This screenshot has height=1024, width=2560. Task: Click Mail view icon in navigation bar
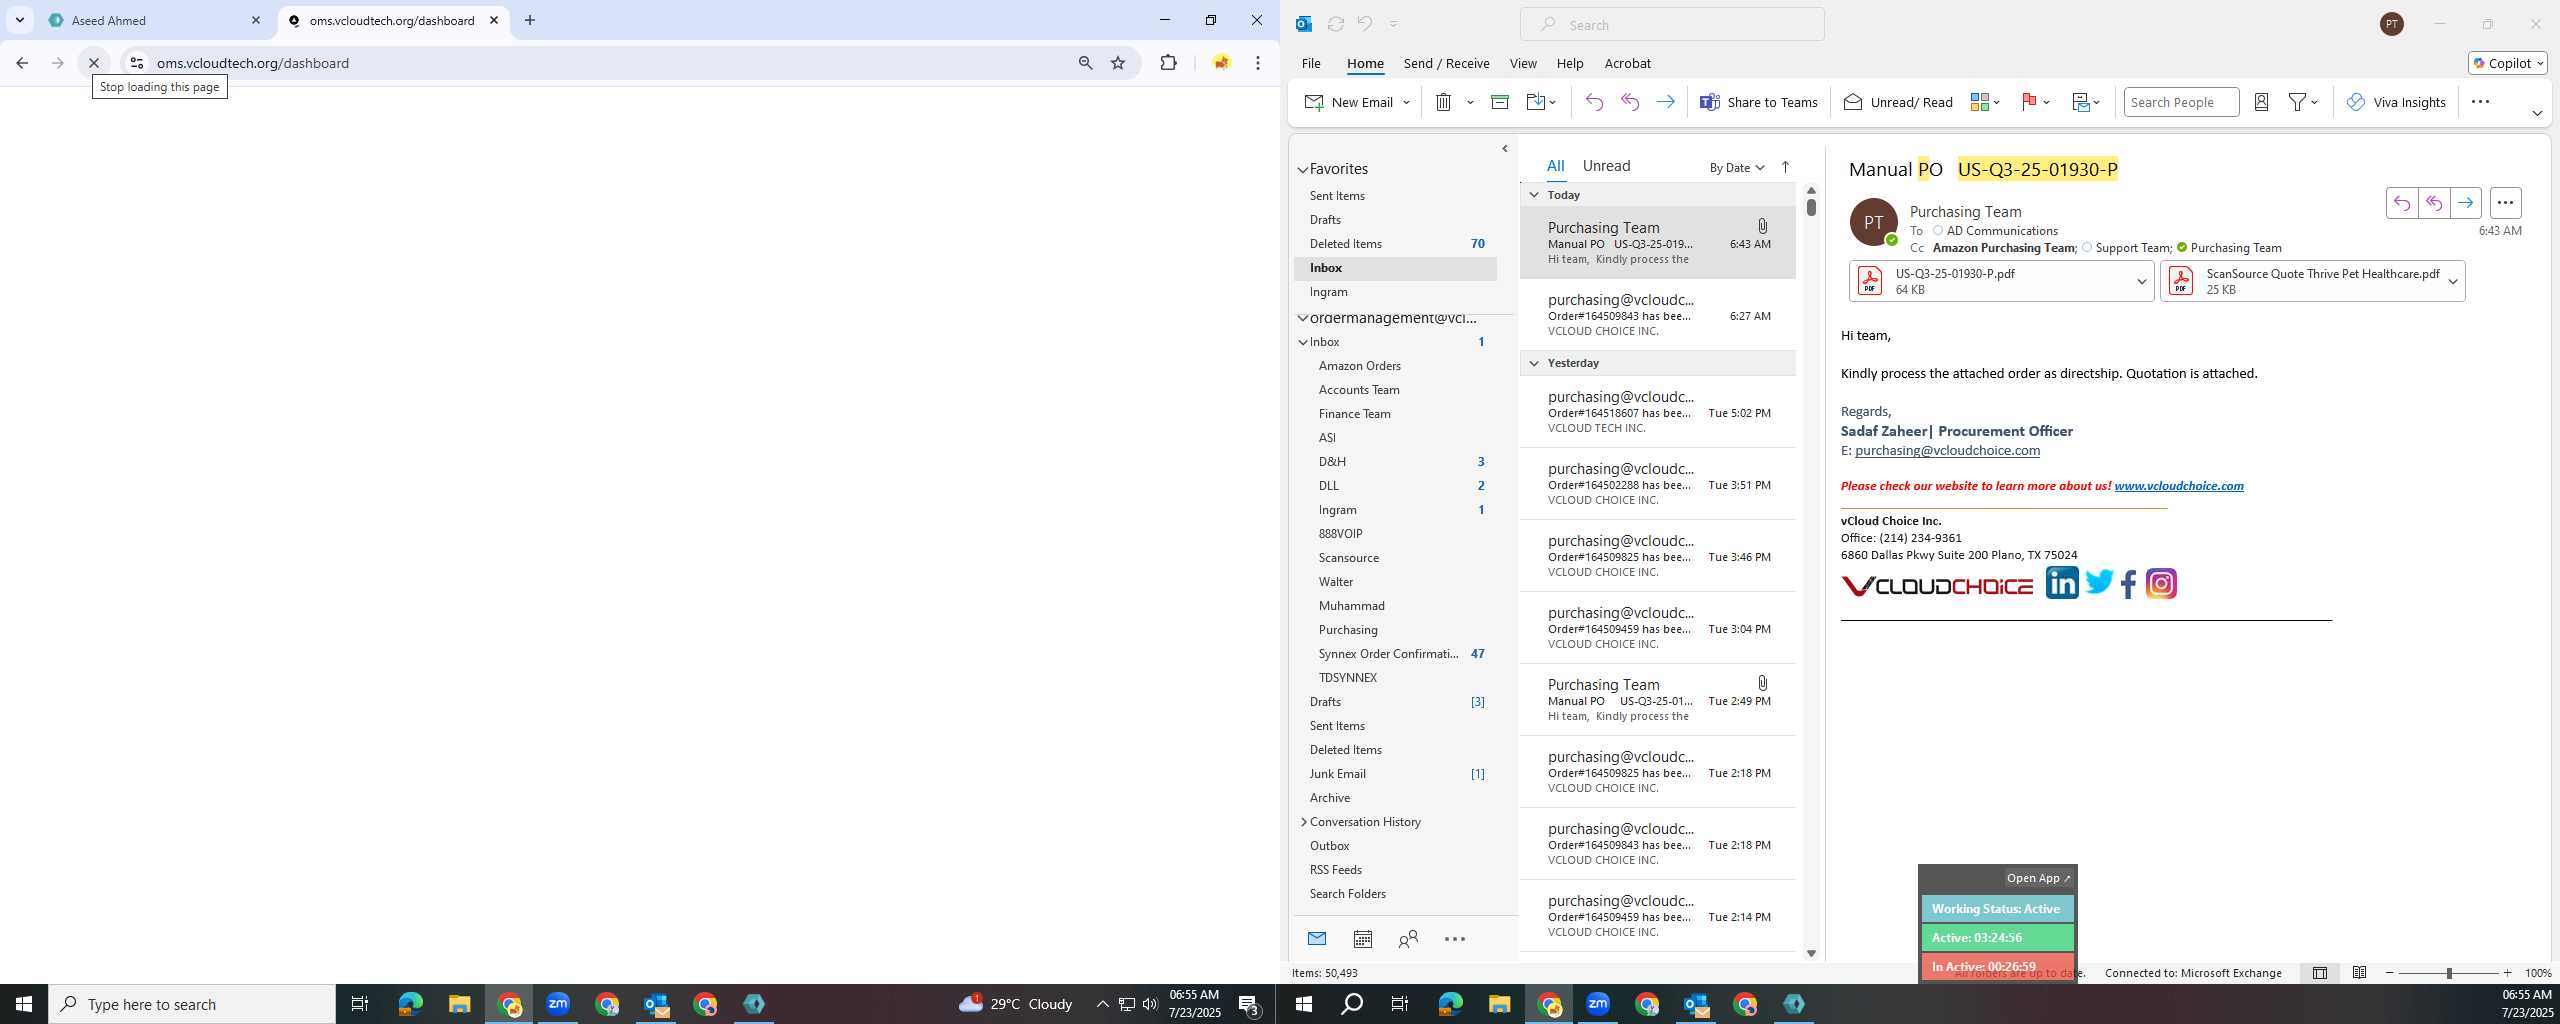1316,939
